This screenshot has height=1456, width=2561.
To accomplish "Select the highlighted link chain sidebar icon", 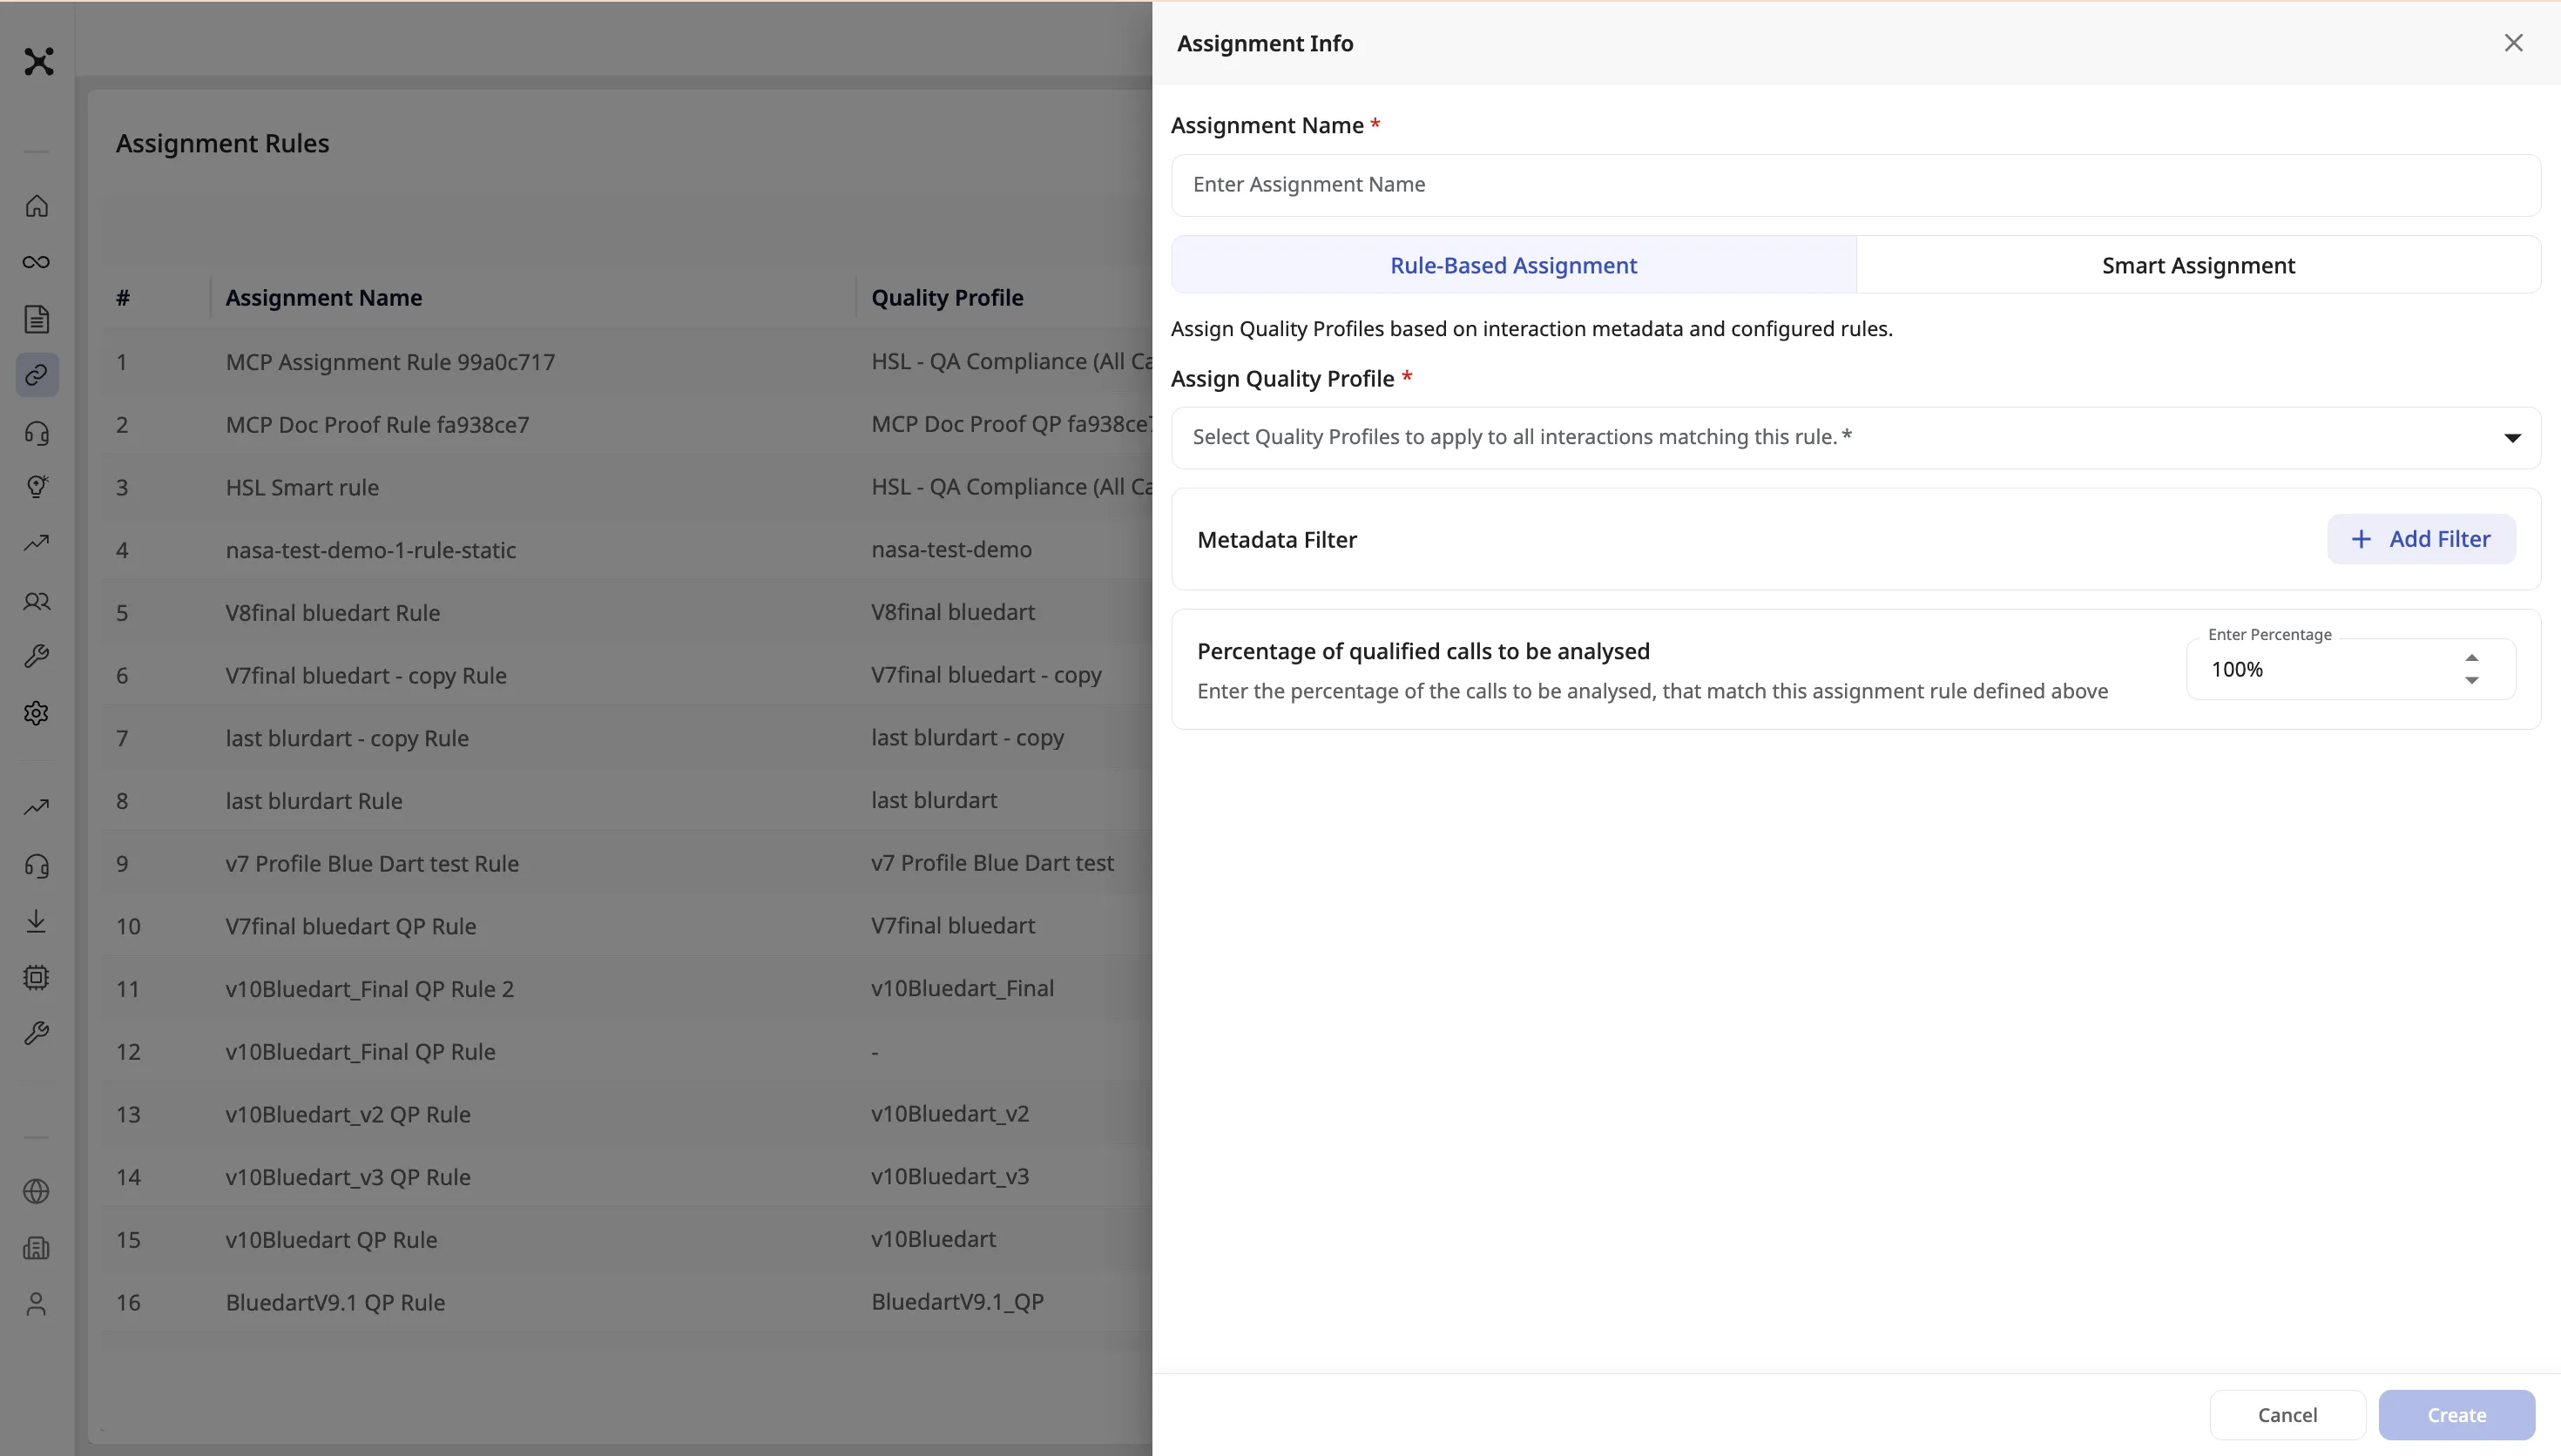I will tap(37, 375).
